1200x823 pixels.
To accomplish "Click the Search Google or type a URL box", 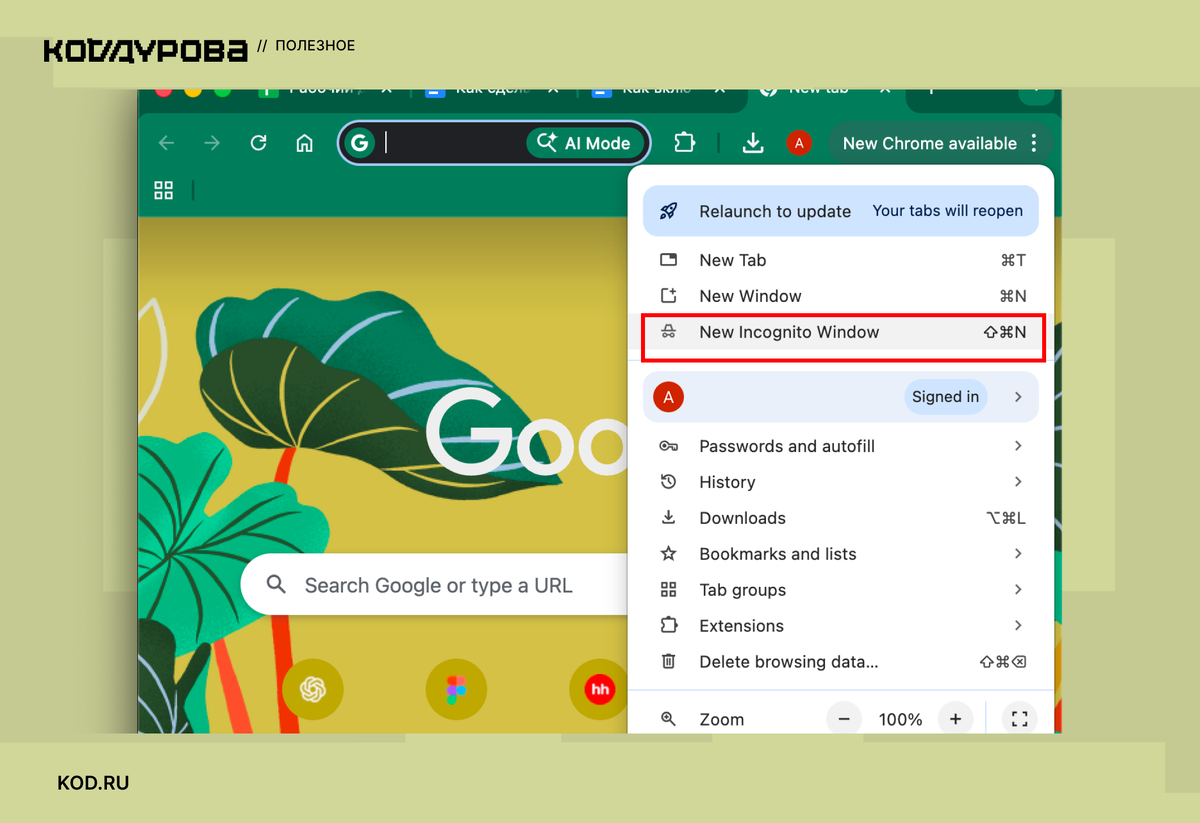I will pos(435,585).
